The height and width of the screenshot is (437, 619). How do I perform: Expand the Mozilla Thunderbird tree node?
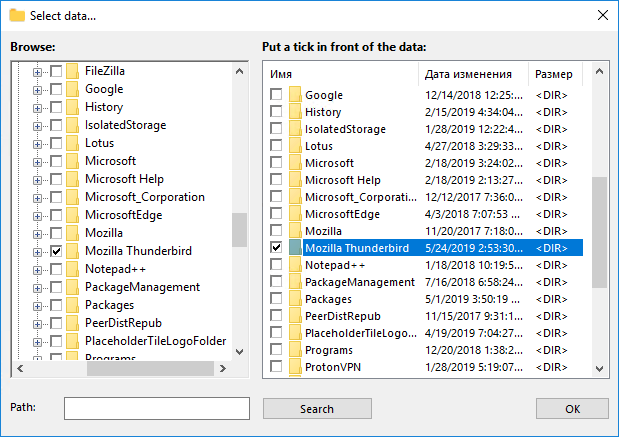pos(37,252)
